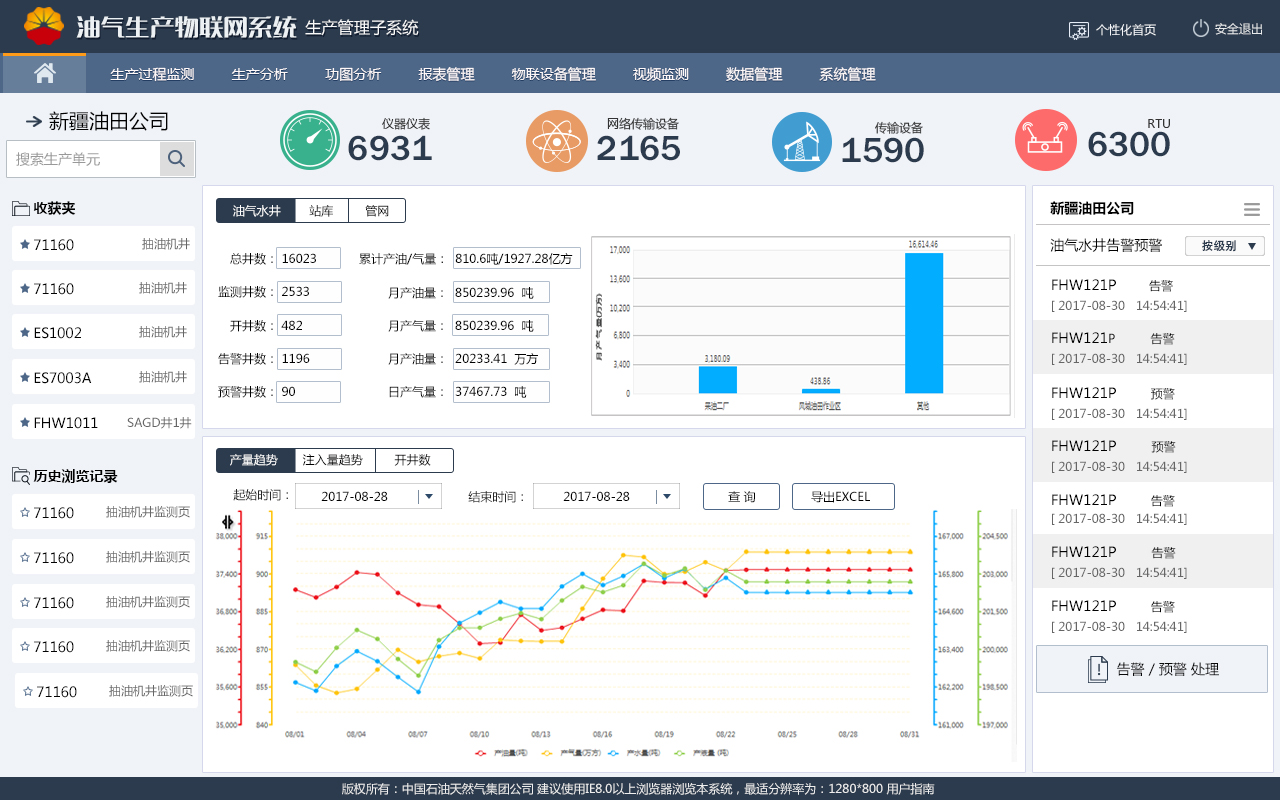Click the favorites folder icon
The width and height of the screenshot is (1280, 800).
coord(20,208)
